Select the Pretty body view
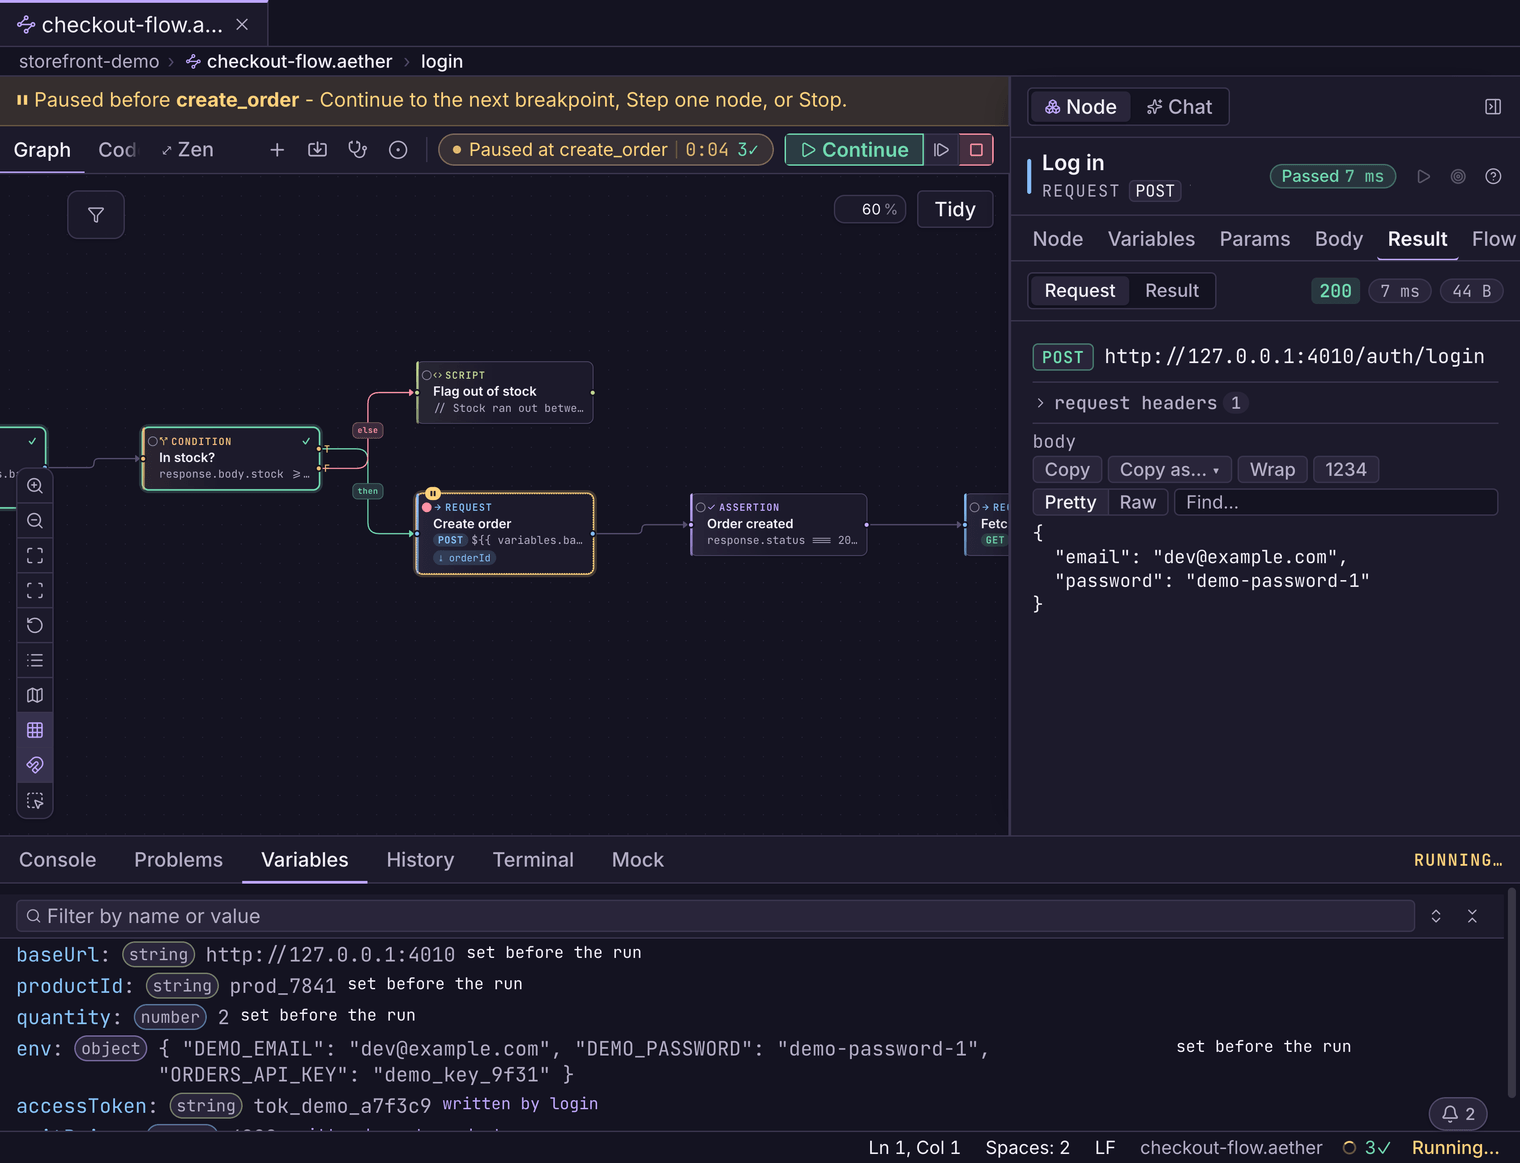Screen dimensions: 1520x1163 click(1070, 502)
